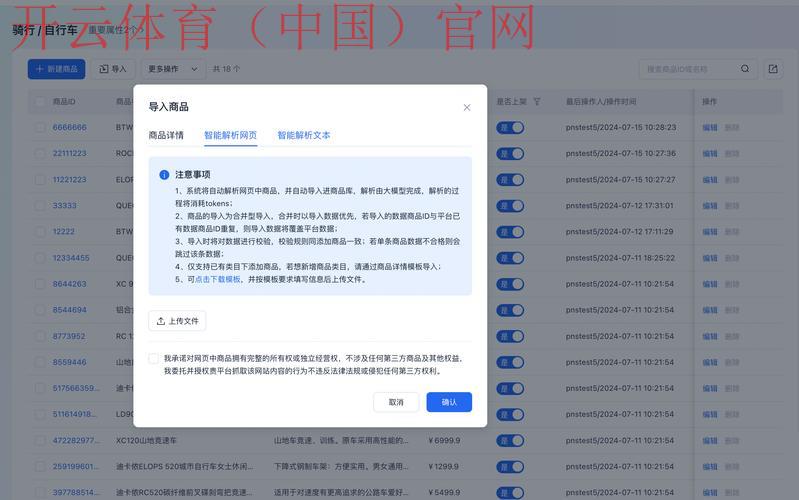The height and width of the screenshot is (500, 799).
Task: Tick the checkbox for product 6666666
Action: [40, 127]
